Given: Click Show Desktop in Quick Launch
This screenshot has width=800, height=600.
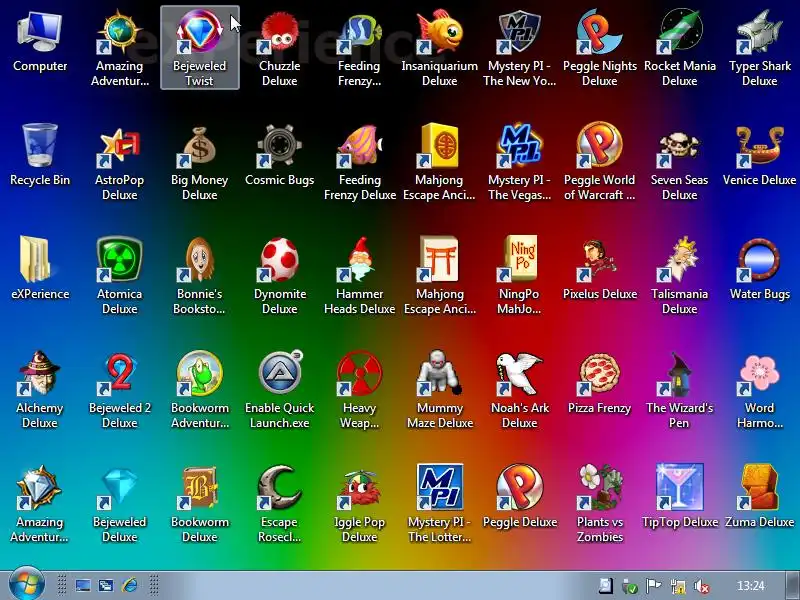Looking at the screenshot, I should click(x=83, y=585).
